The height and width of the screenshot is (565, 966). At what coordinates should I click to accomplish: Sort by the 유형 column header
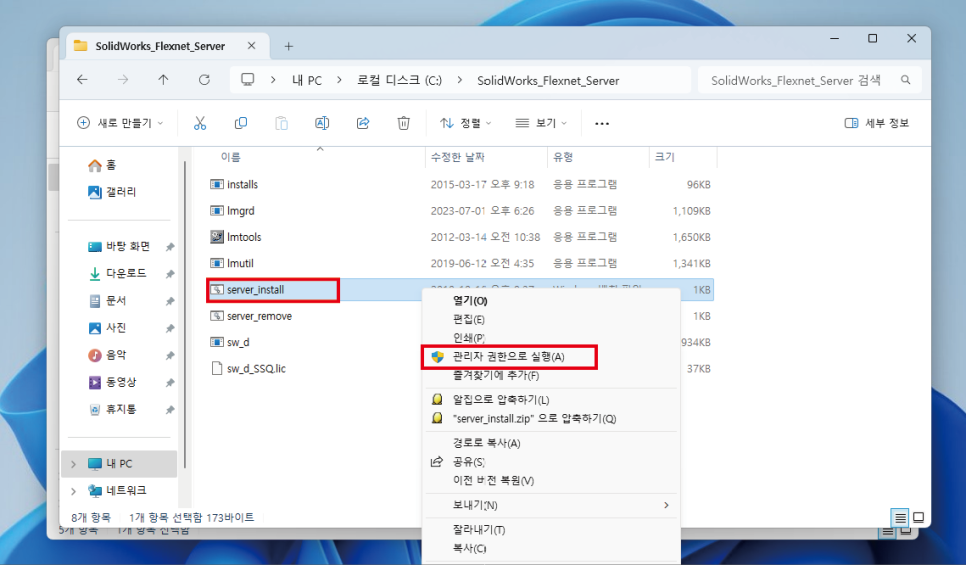click(x=563, y=157)
